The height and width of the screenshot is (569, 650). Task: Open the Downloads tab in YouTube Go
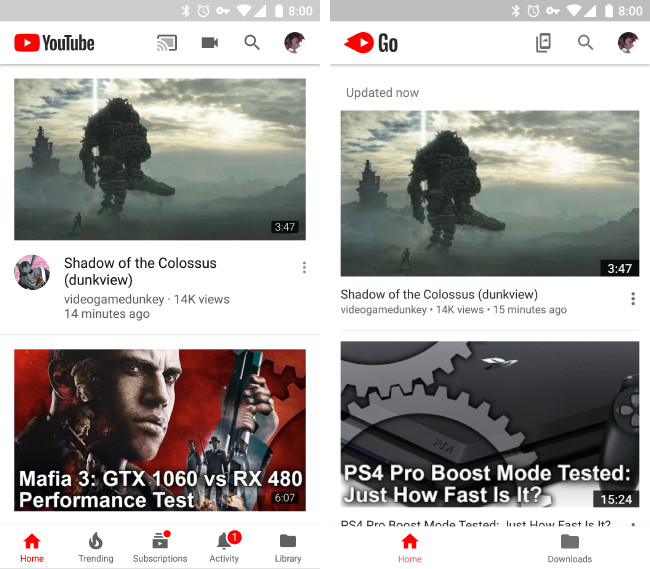click(570, 548)
